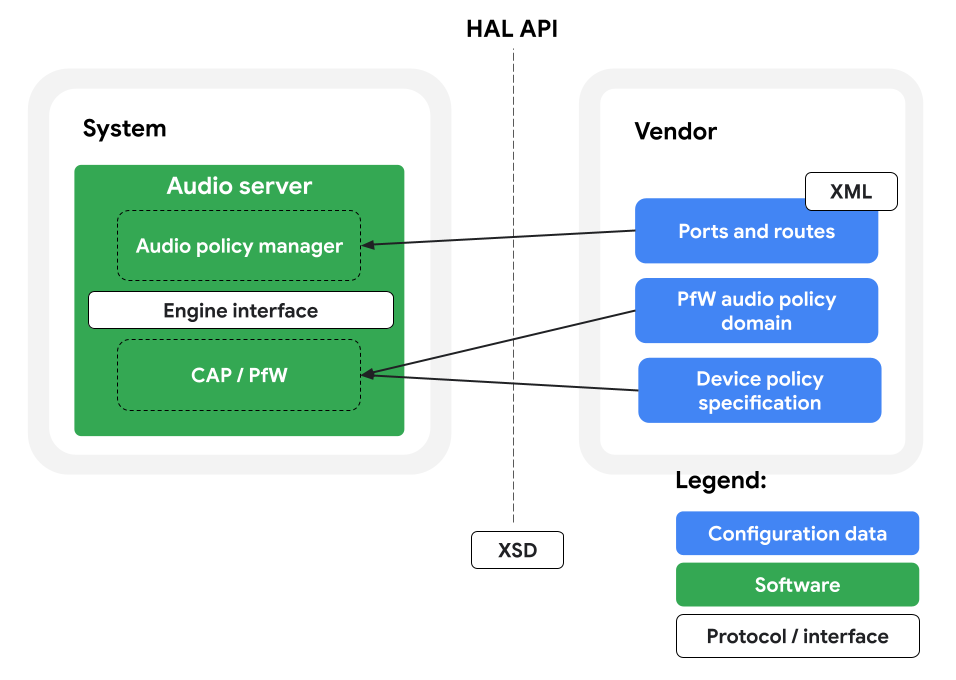This screenshot has width=956, height=680.
Task: Select the CAP / PfW component
Action: [x=239, y=376]
